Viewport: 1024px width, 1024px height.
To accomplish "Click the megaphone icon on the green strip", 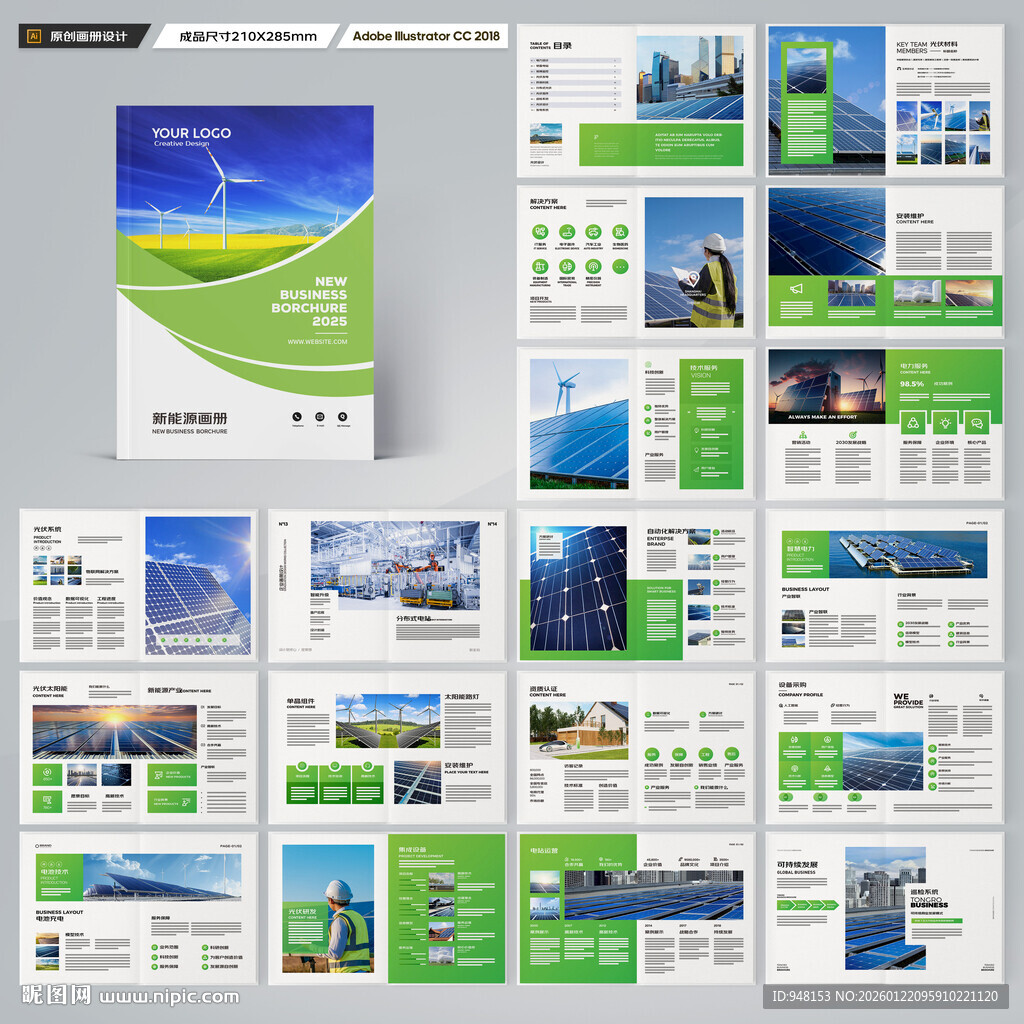I will click(796, 289).
